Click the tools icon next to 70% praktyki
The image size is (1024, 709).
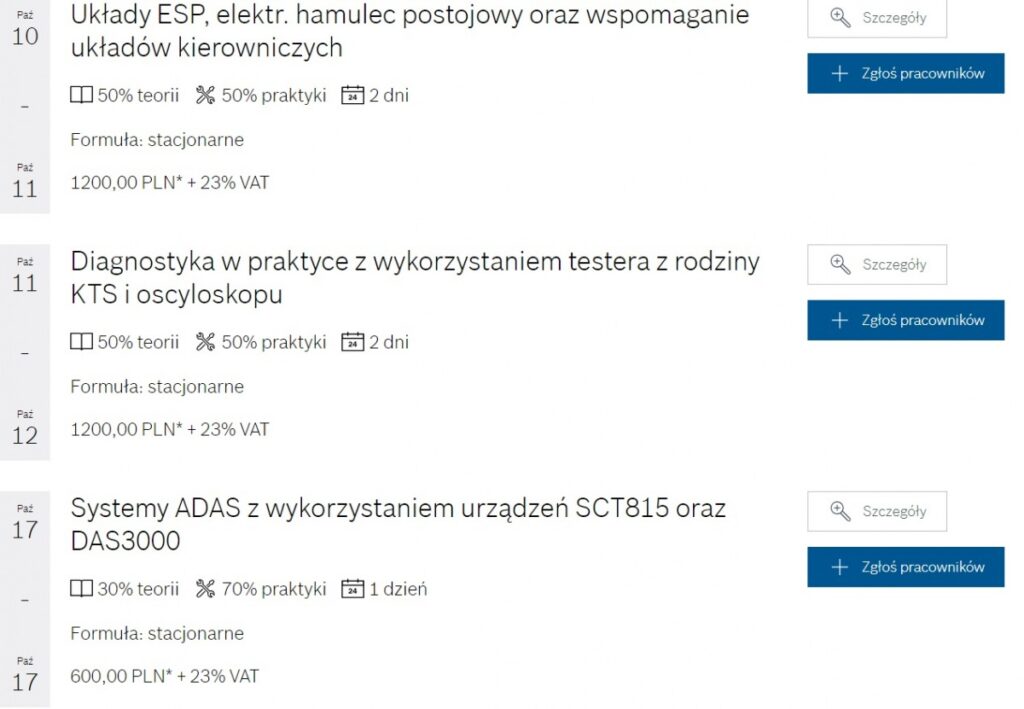206,589
